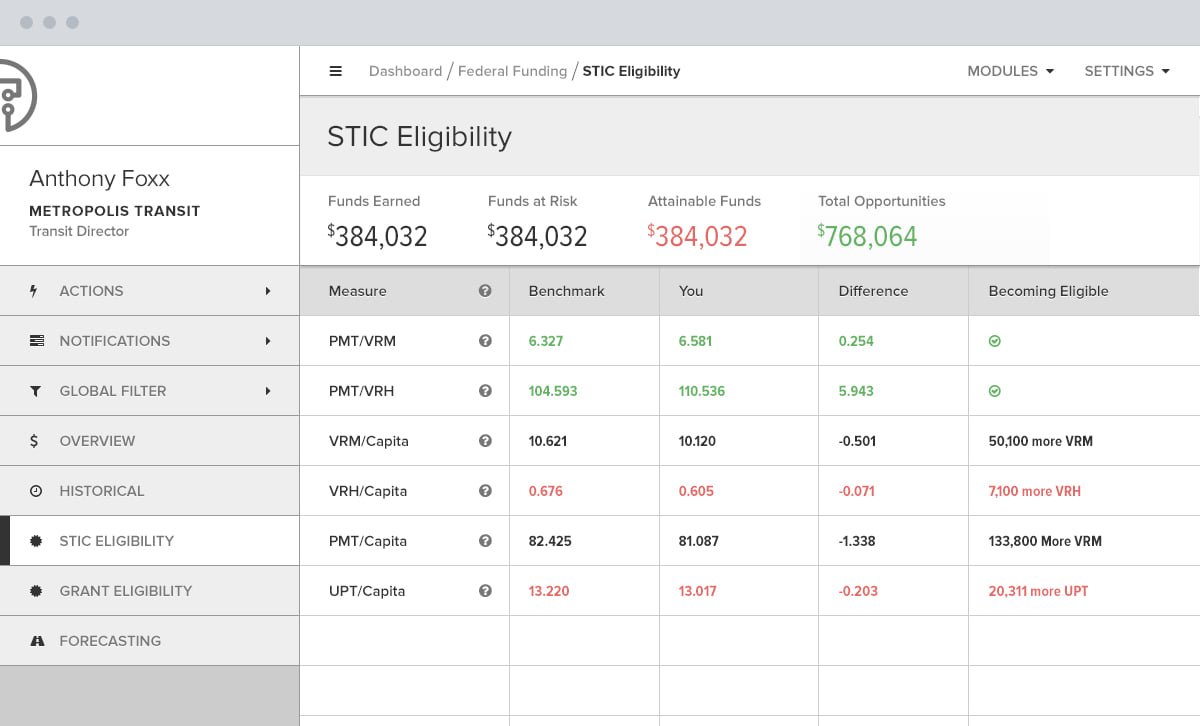Viewport: 1200px width, 726px height.
Task: Click the Funds at Risk value
Action: (x=538, y=236)
